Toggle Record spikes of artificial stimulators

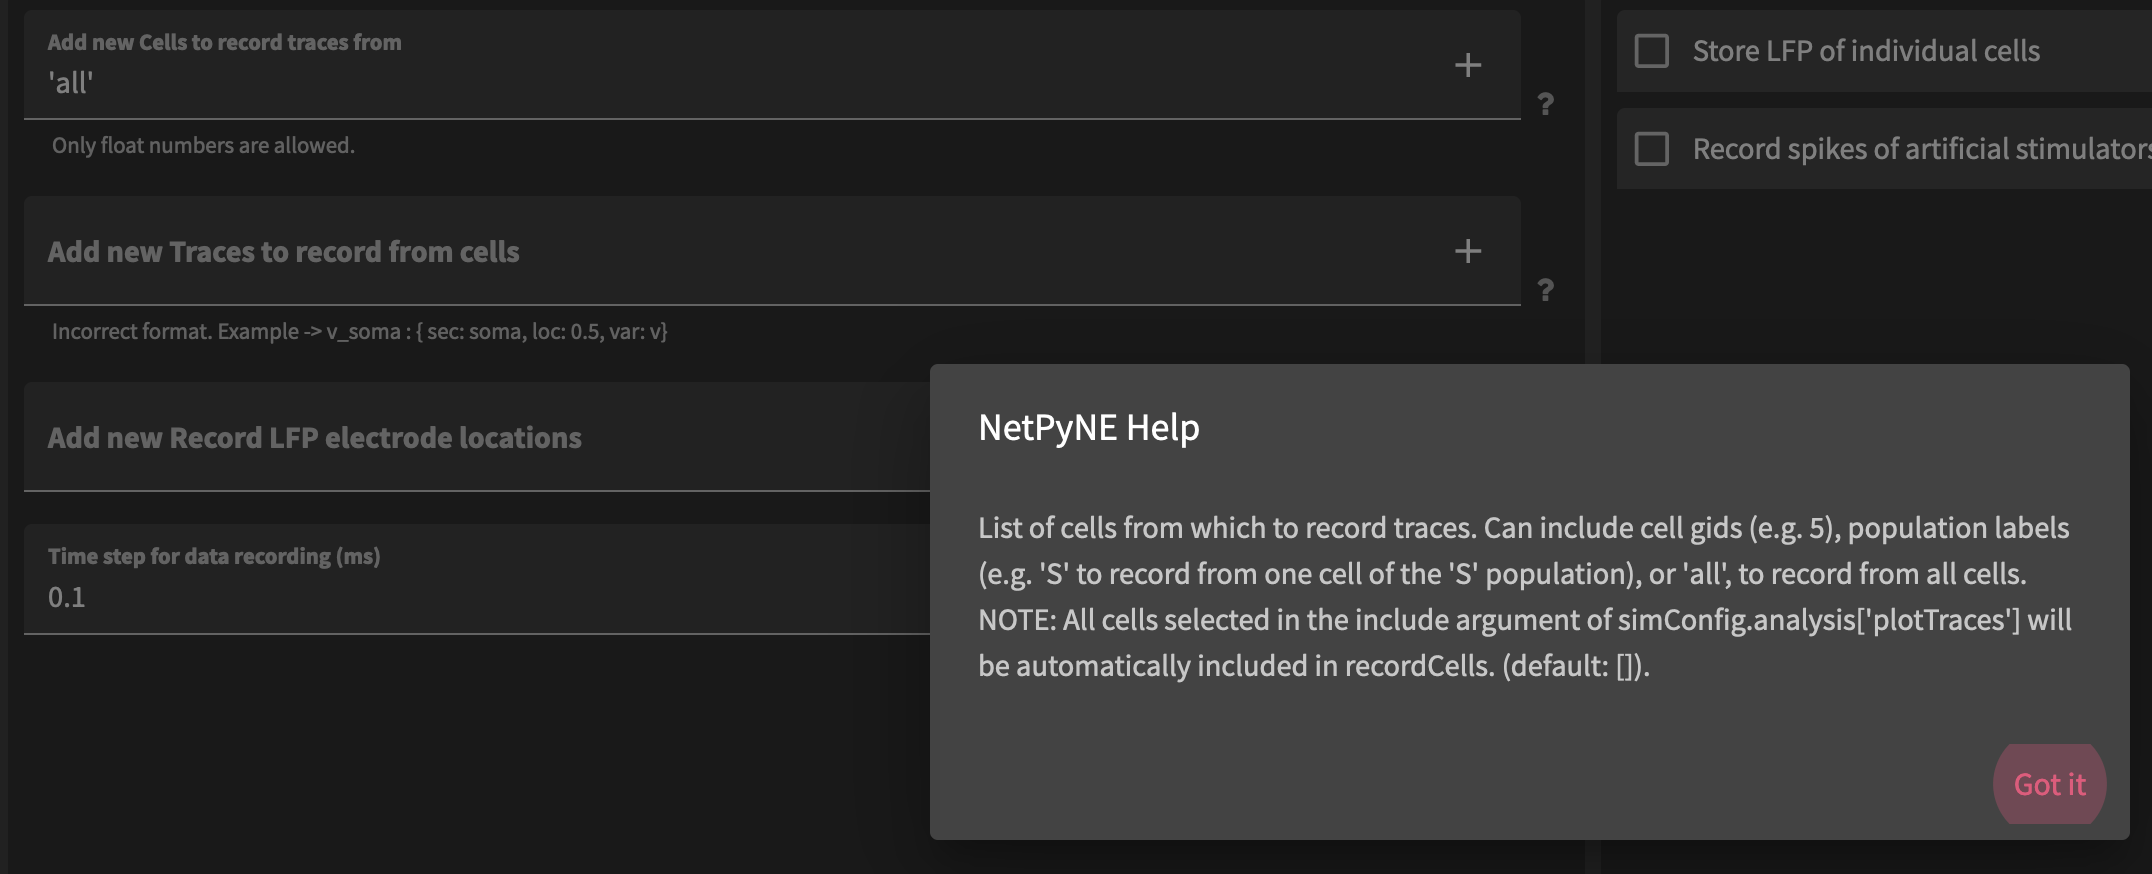1651,149
